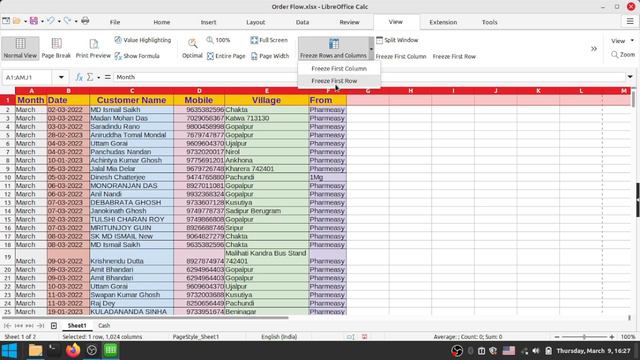
Task: Choose Freeze First Column in dropdown menu
Action: 339,69
